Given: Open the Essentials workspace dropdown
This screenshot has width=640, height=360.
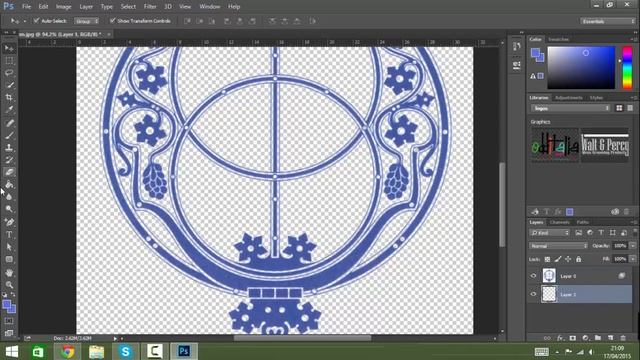Looking at the screenshot, I should tap(607, 21).
